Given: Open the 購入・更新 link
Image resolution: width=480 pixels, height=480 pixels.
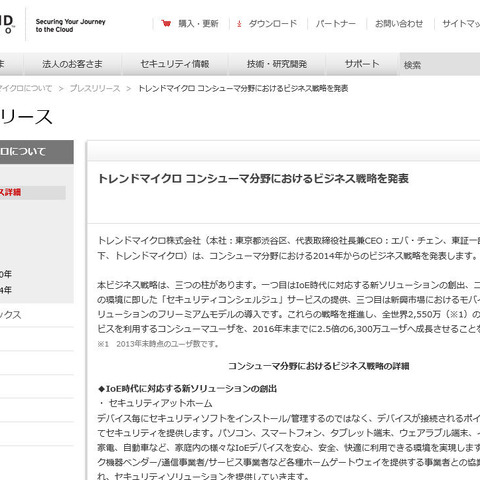Looking at the screenshot, I should click(x=198, y=24).
